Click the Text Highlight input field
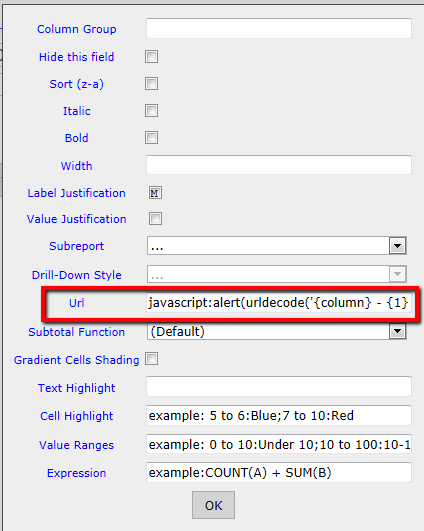 point(279,386)
